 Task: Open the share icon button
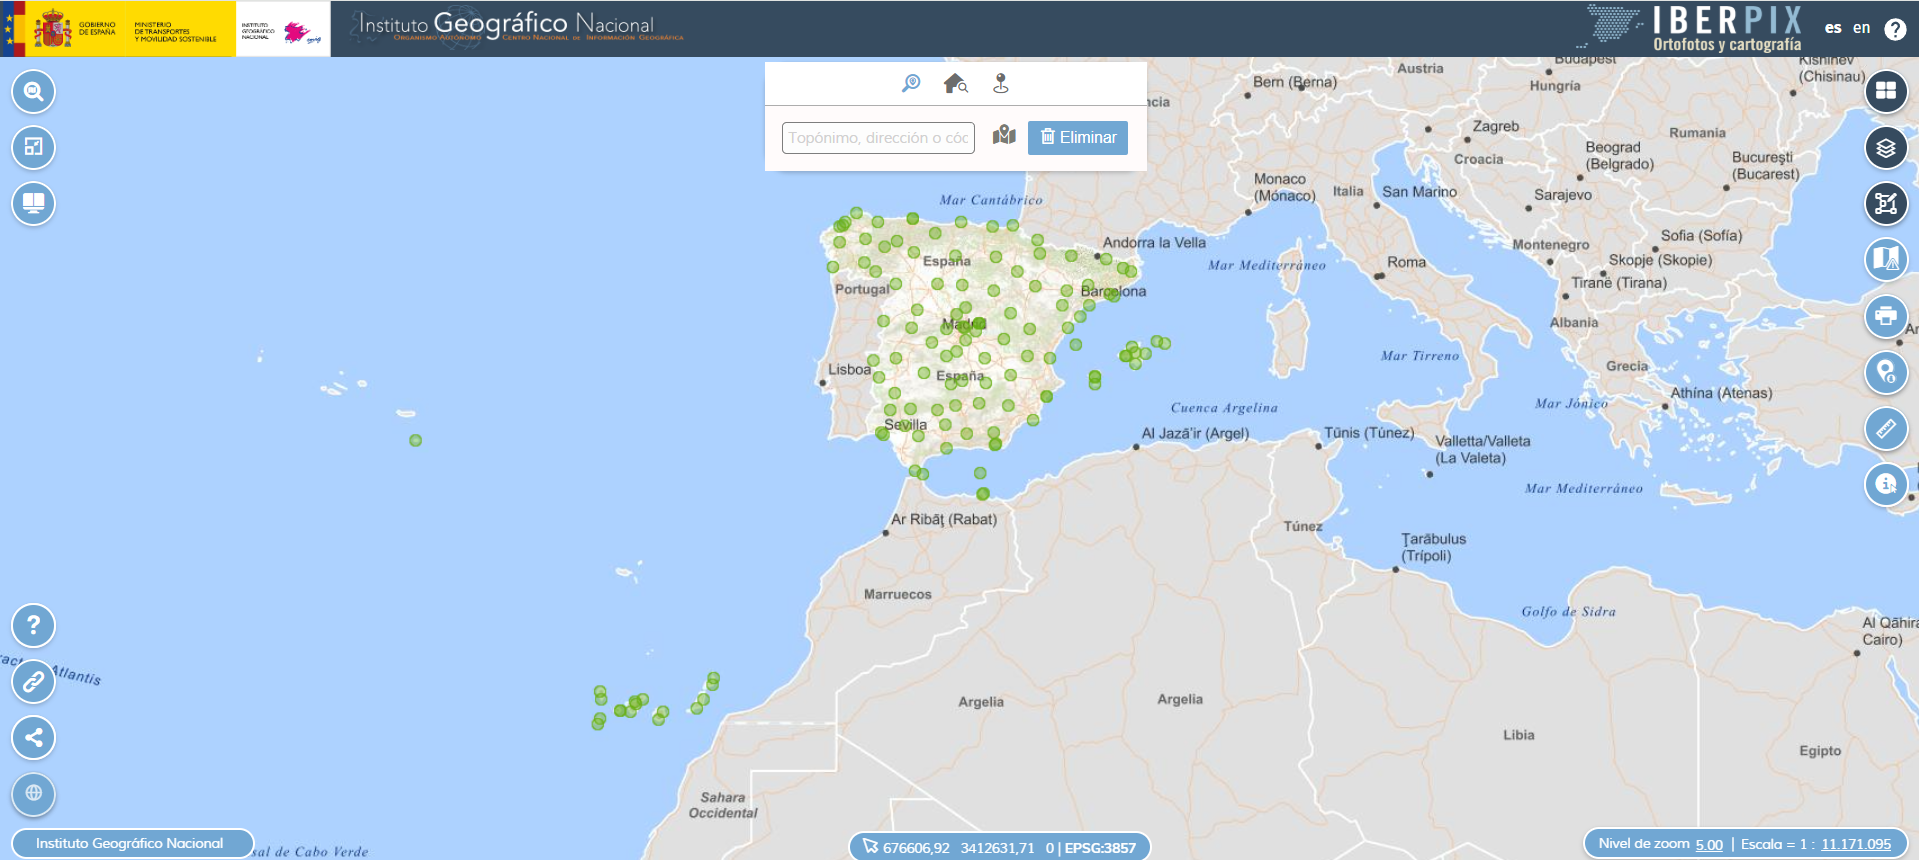point(33,738)
